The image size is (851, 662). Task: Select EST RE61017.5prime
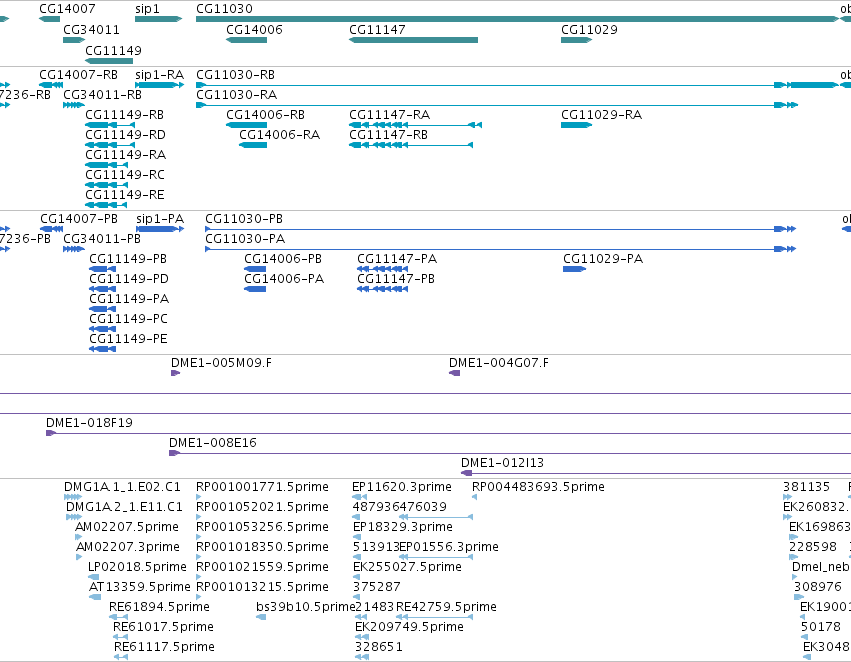tap(119, 637)
